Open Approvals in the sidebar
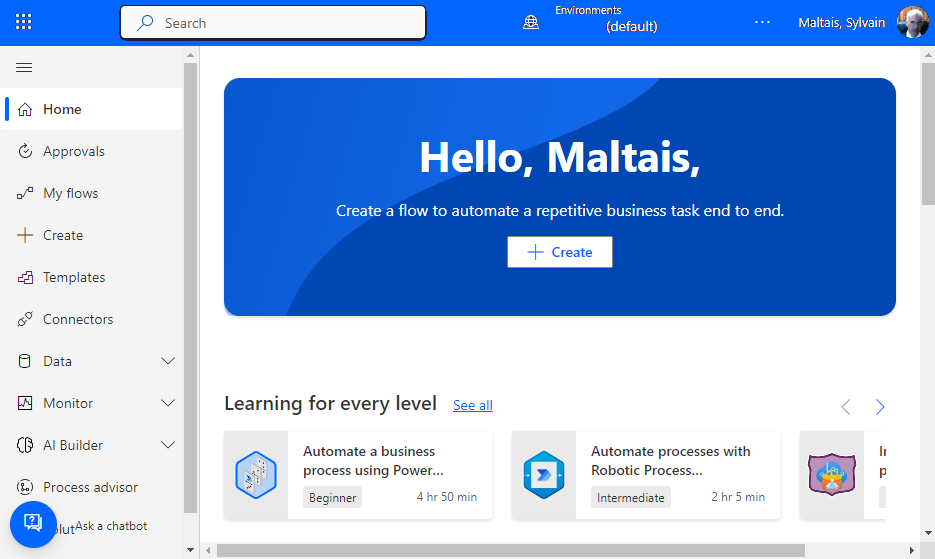 (73, 152)
